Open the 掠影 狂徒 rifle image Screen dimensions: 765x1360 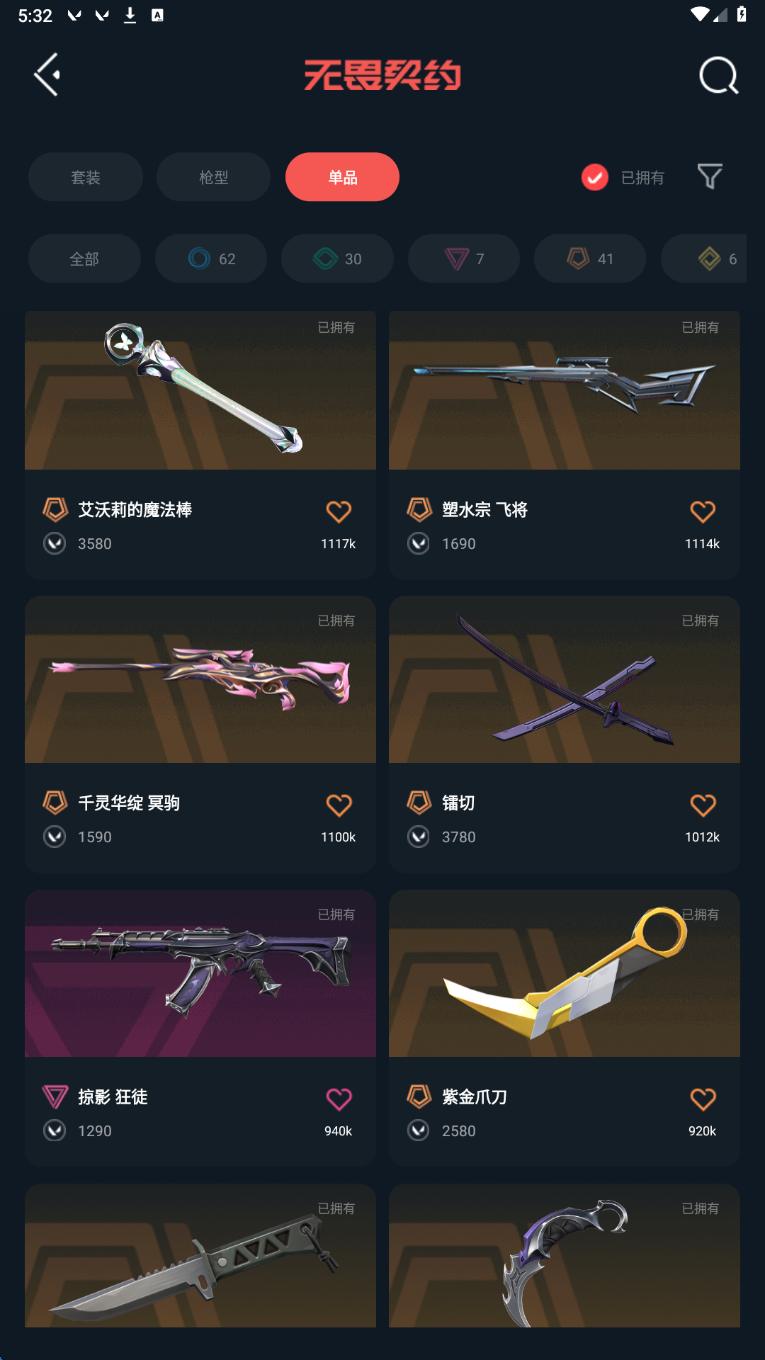pos(200,974)
